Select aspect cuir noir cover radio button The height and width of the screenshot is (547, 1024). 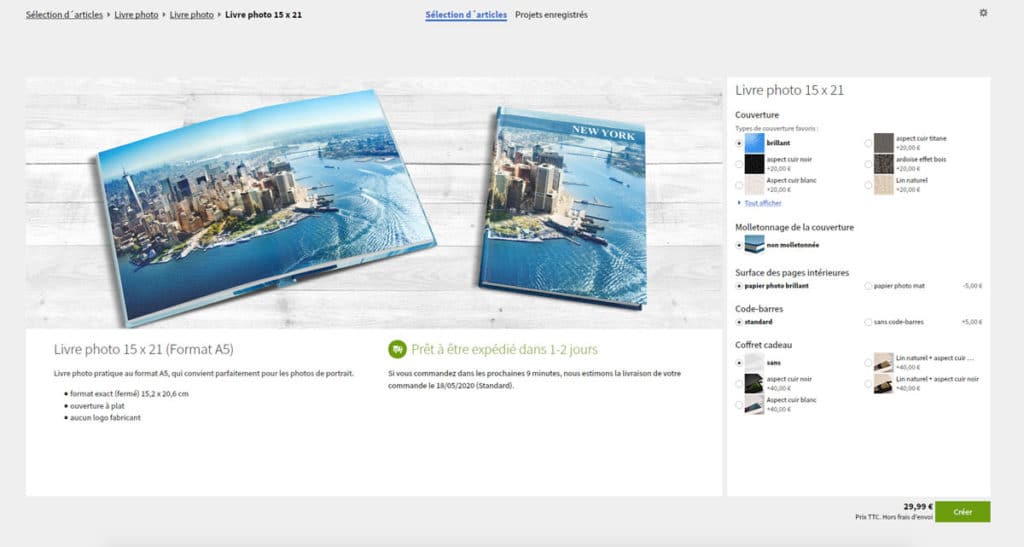click(739, 164)
